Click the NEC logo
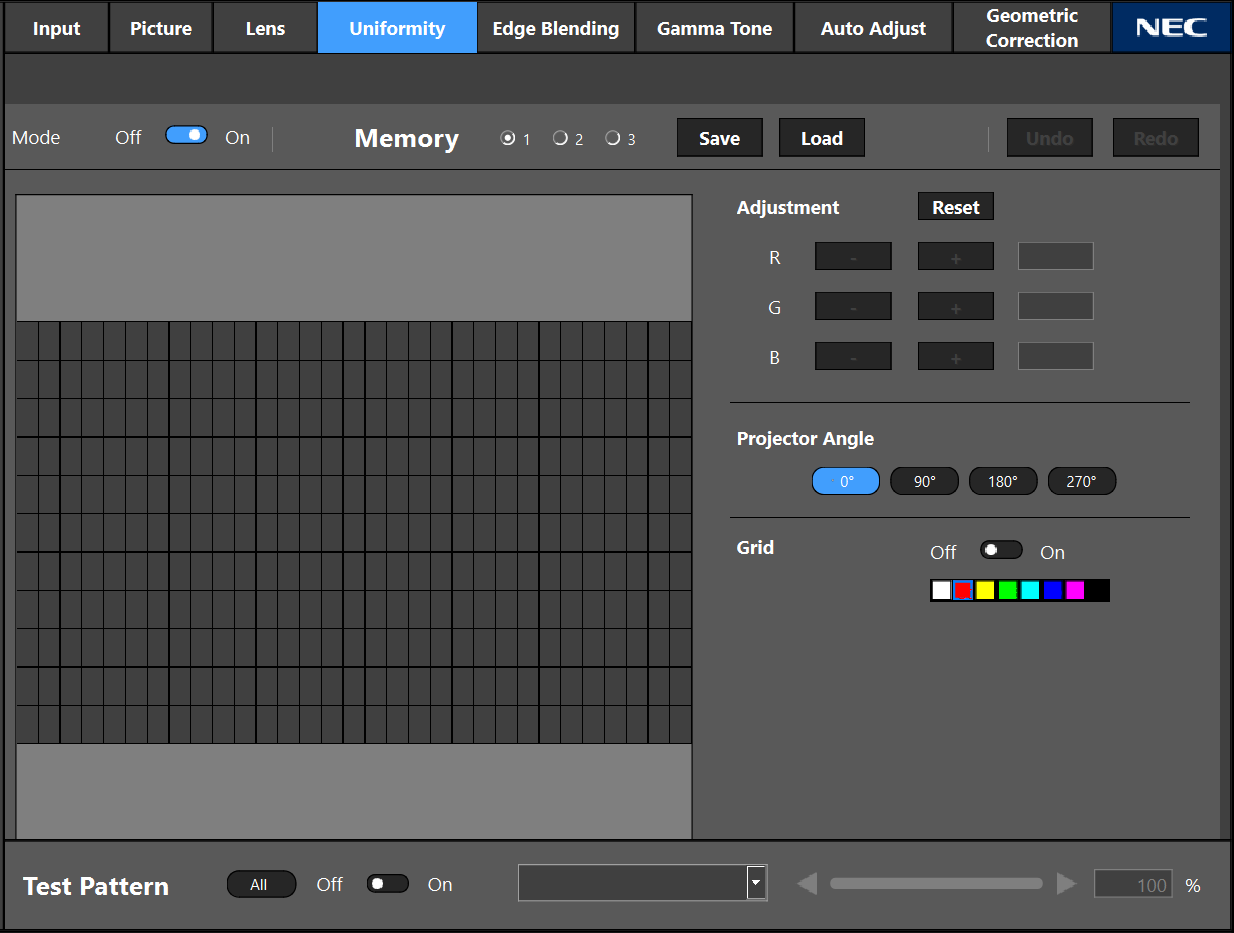The image size is (1234, 933). click(x=1171, y=28)
